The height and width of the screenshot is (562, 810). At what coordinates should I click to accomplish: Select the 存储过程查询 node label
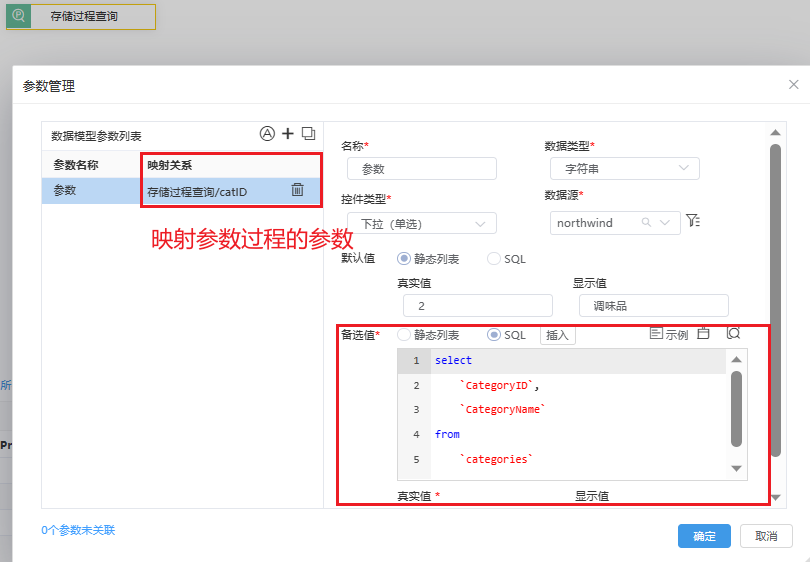(x=84, y=17)
